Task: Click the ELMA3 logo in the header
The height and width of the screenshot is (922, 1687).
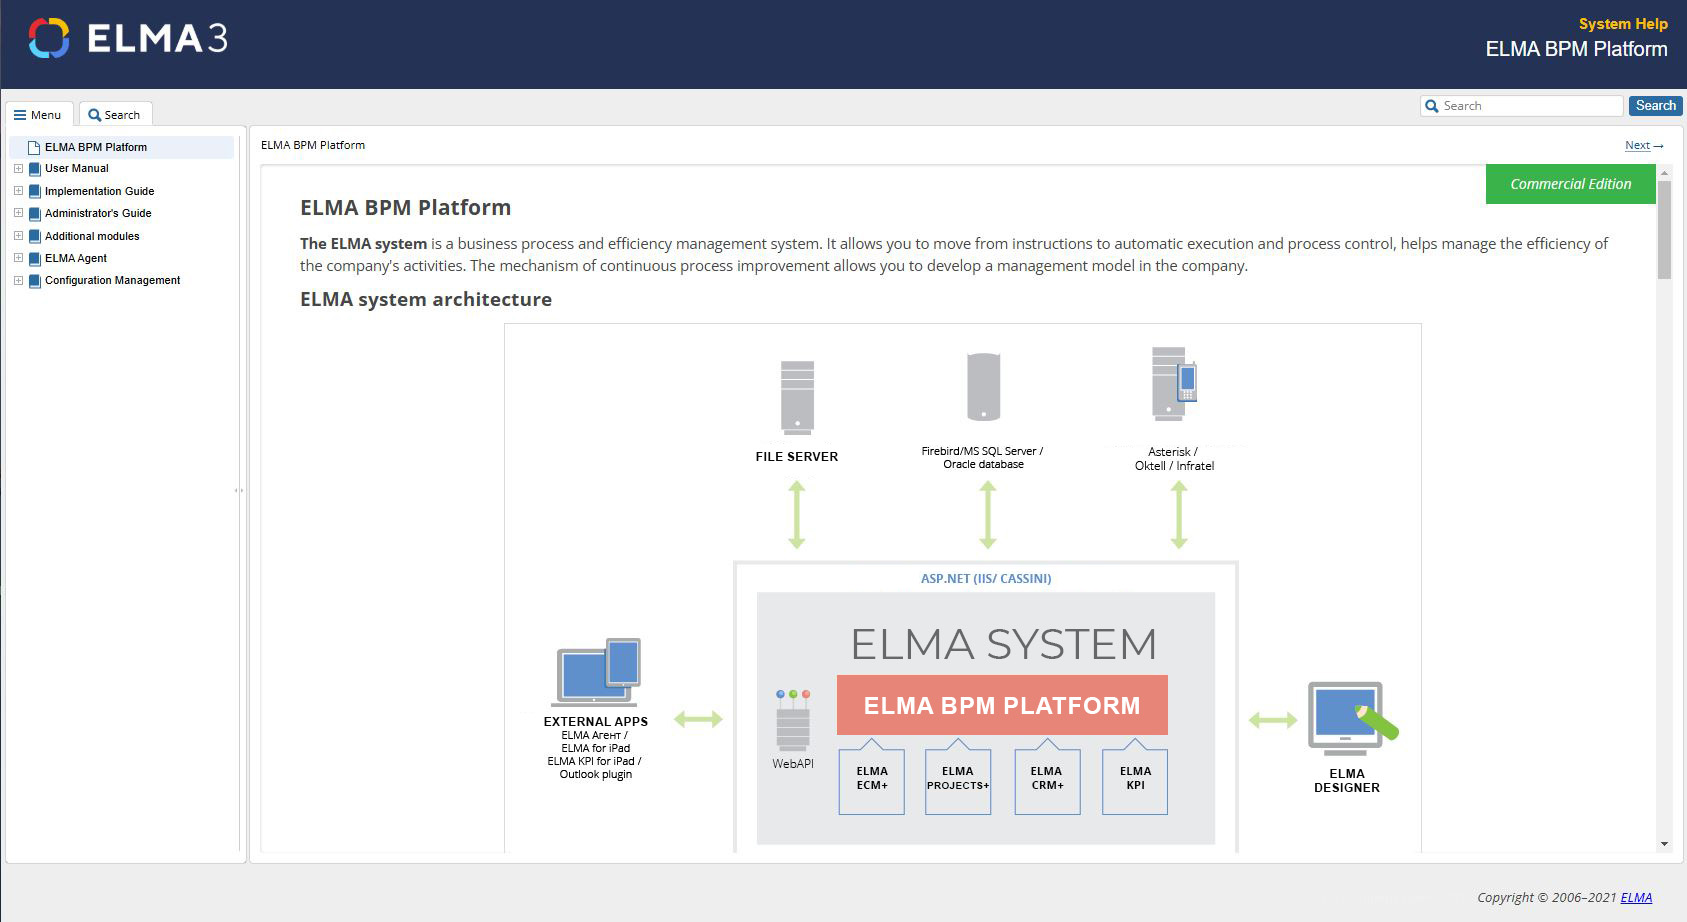Action: point(128,38)
